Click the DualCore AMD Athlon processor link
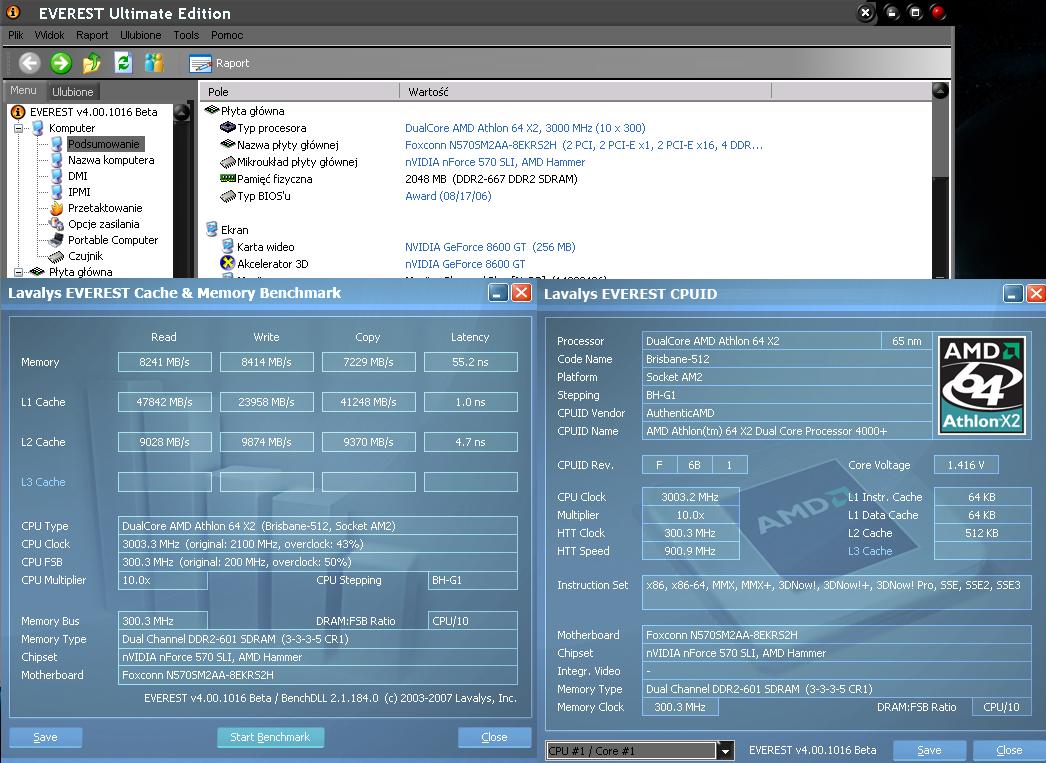Screen dimensions: 1046x763 [525, 128]
